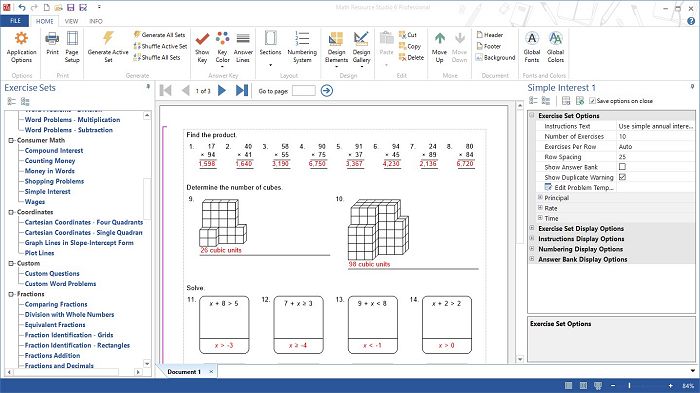Click the Save icon in title bar
700x393 pixels.
click(x=71, y=7)
